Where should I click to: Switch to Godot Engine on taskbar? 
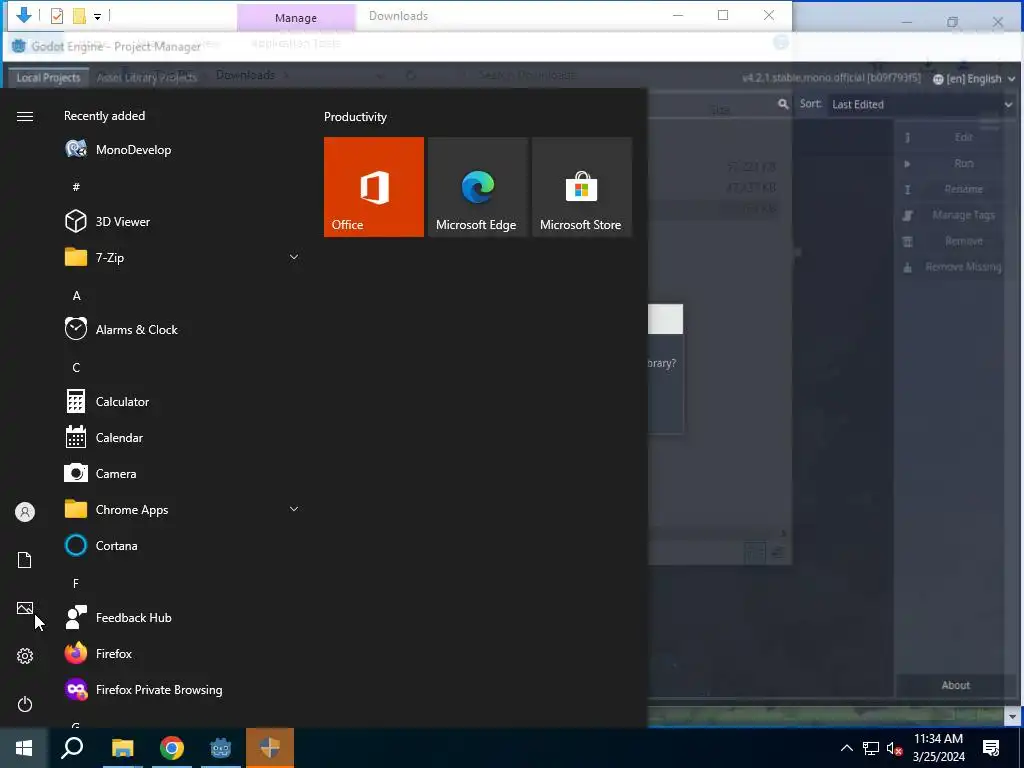(221, 748)
